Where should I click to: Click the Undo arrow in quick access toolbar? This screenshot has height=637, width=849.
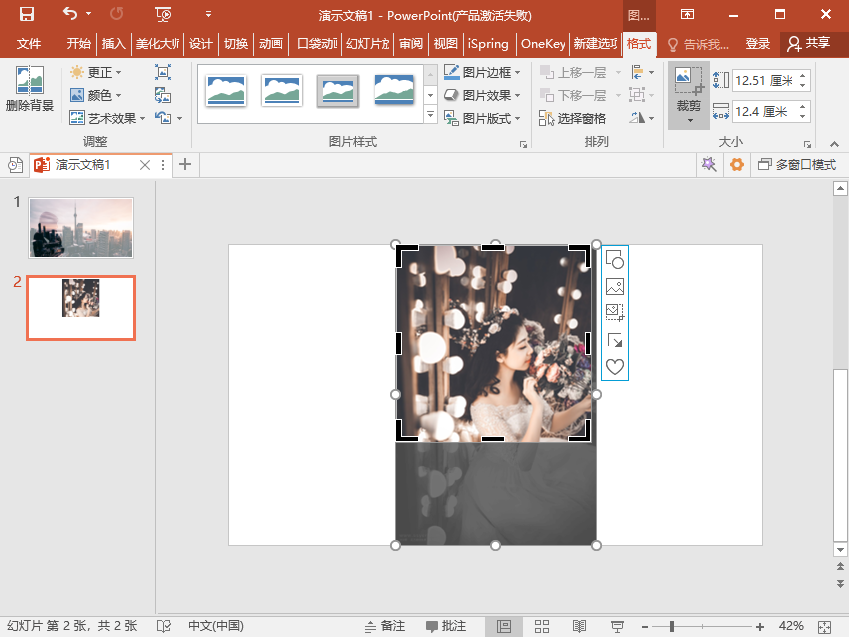pyautogui.click(x=69, y=14)
